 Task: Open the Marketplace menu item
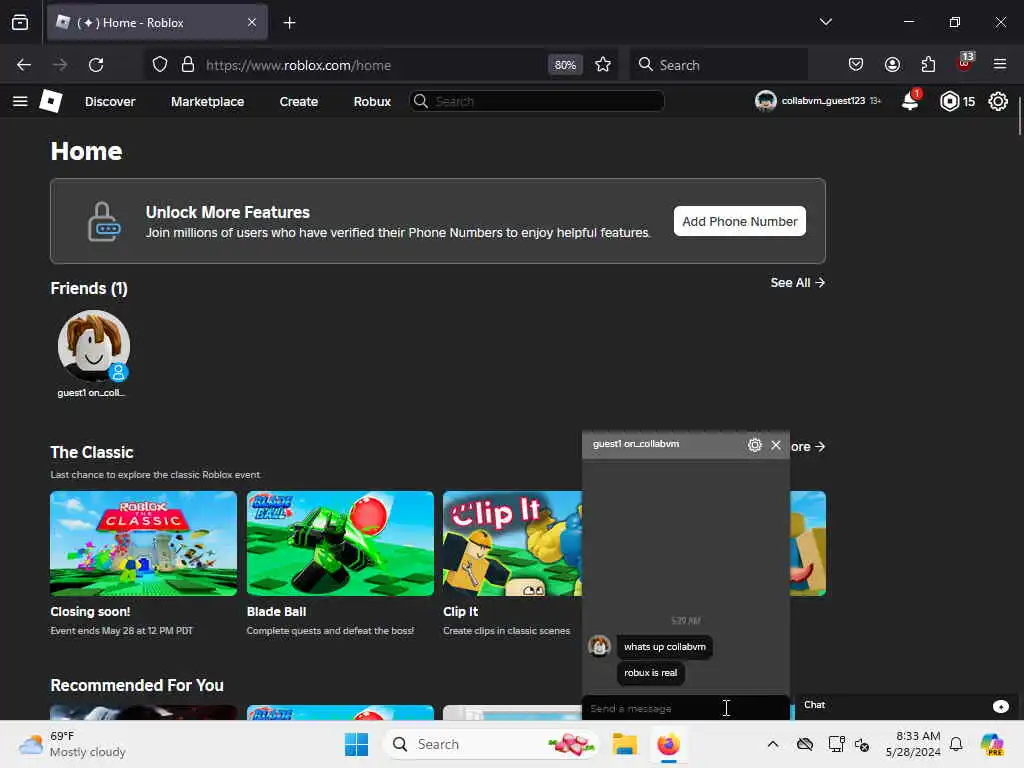pos(208,102)
